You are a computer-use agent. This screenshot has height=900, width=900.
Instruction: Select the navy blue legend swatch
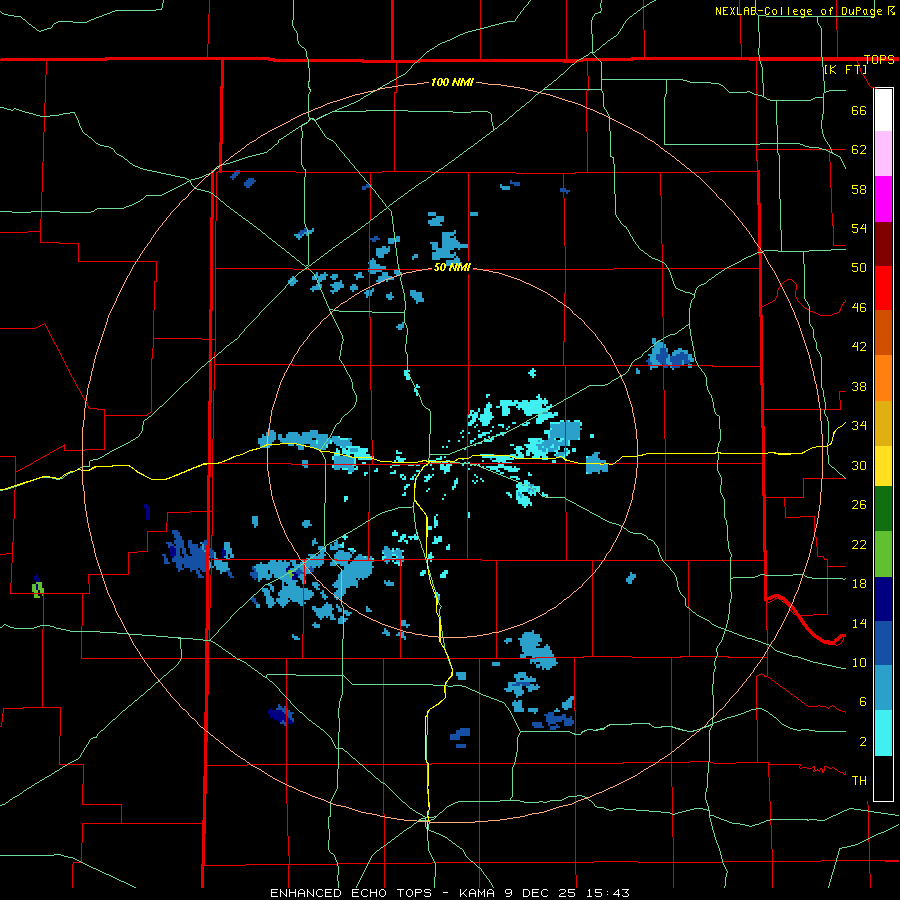pos(883,599)
